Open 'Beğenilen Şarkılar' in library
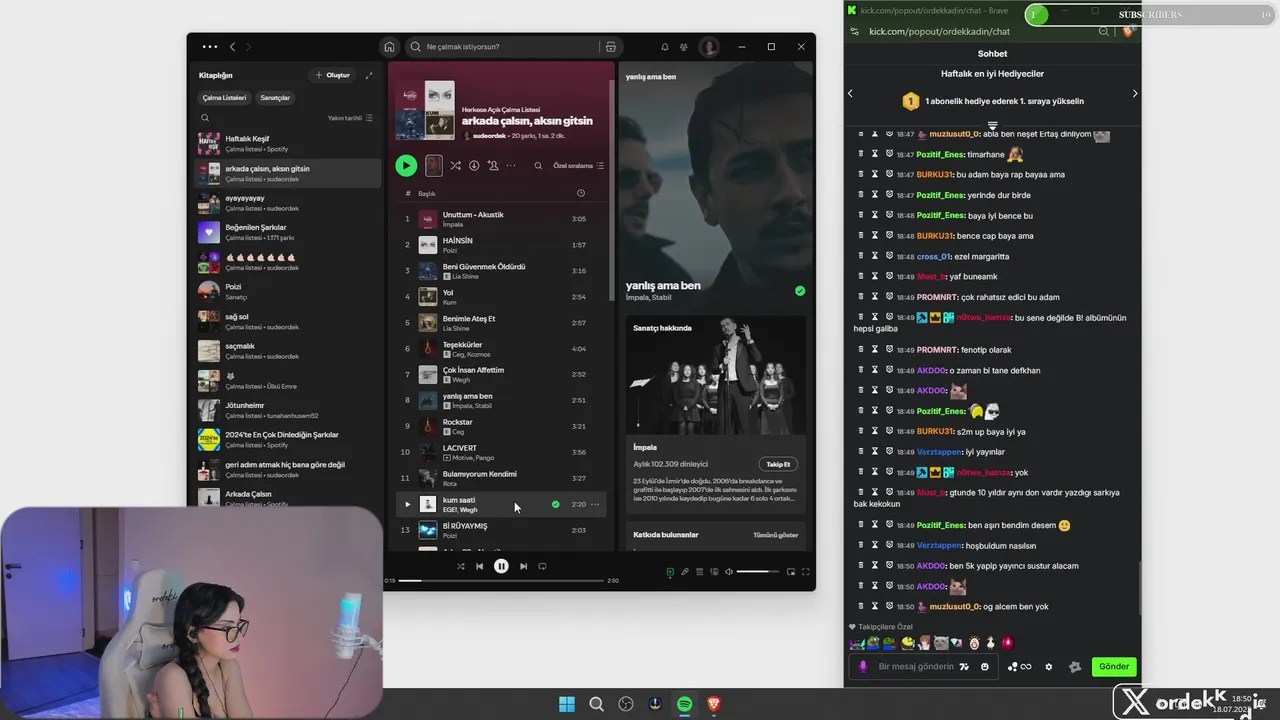The height and width of the screenshot is (720, 1280). pos(288,232)
